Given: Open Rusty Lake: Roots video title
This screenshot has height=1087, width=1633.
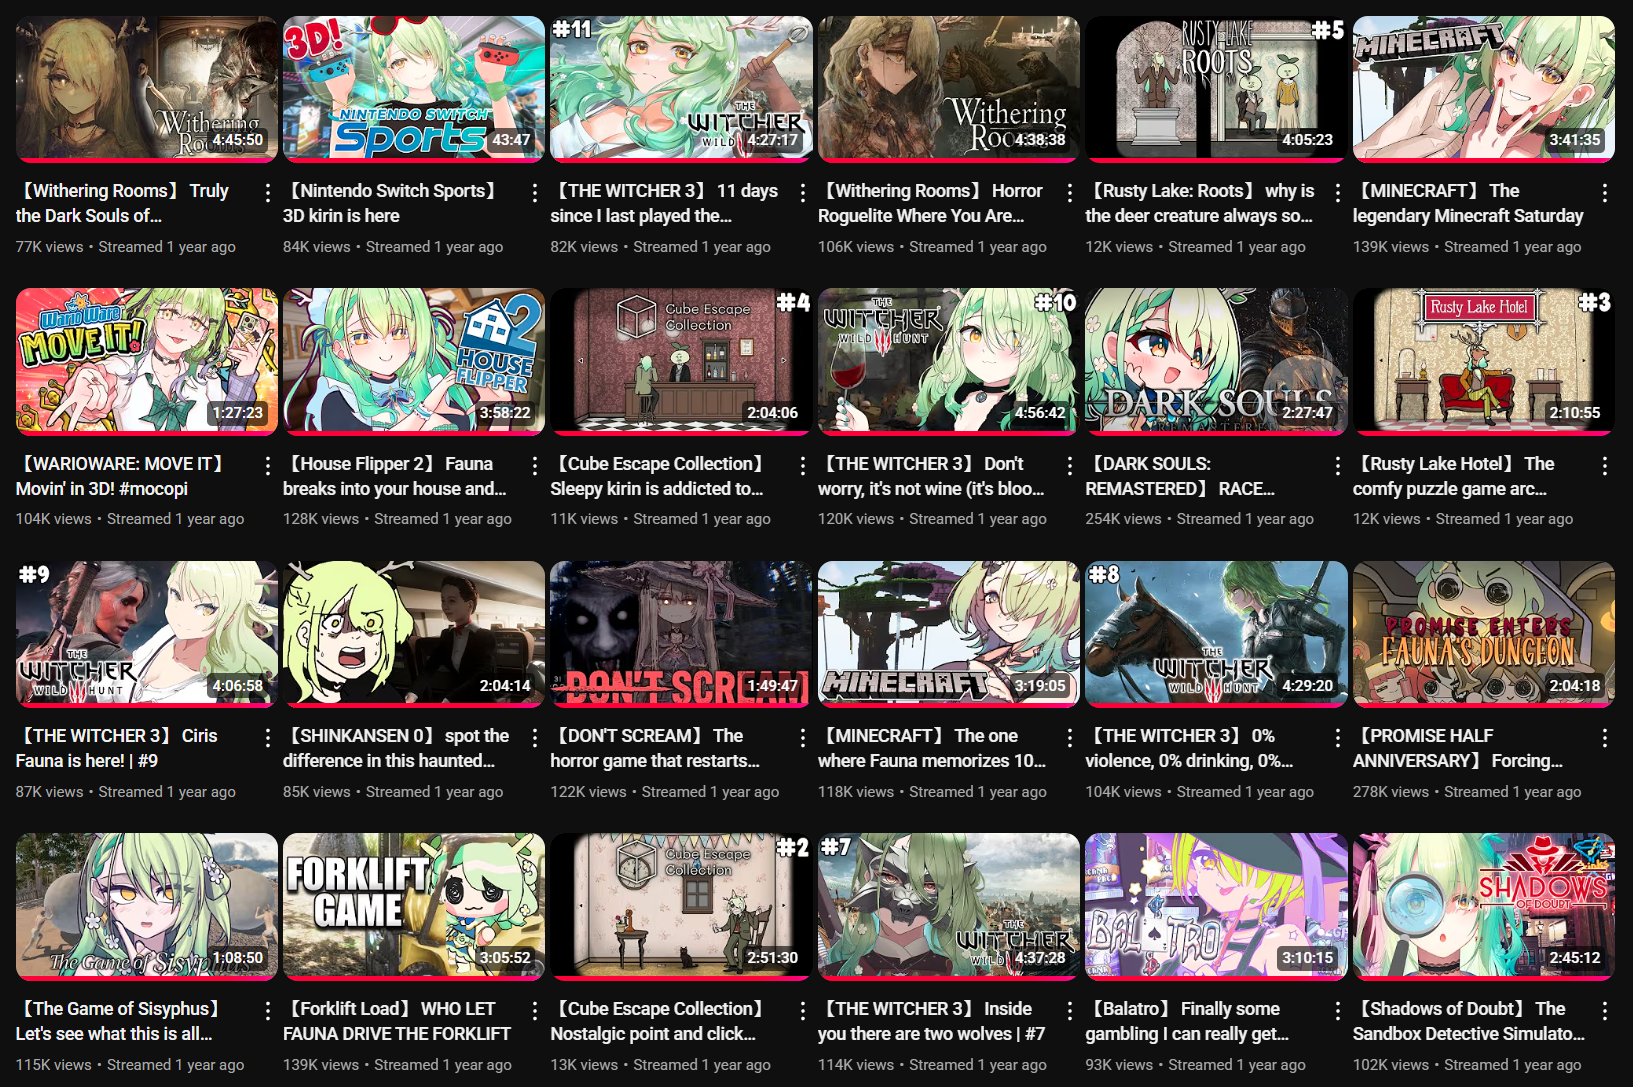Looking at the screenshot, I should [1200, 203].
